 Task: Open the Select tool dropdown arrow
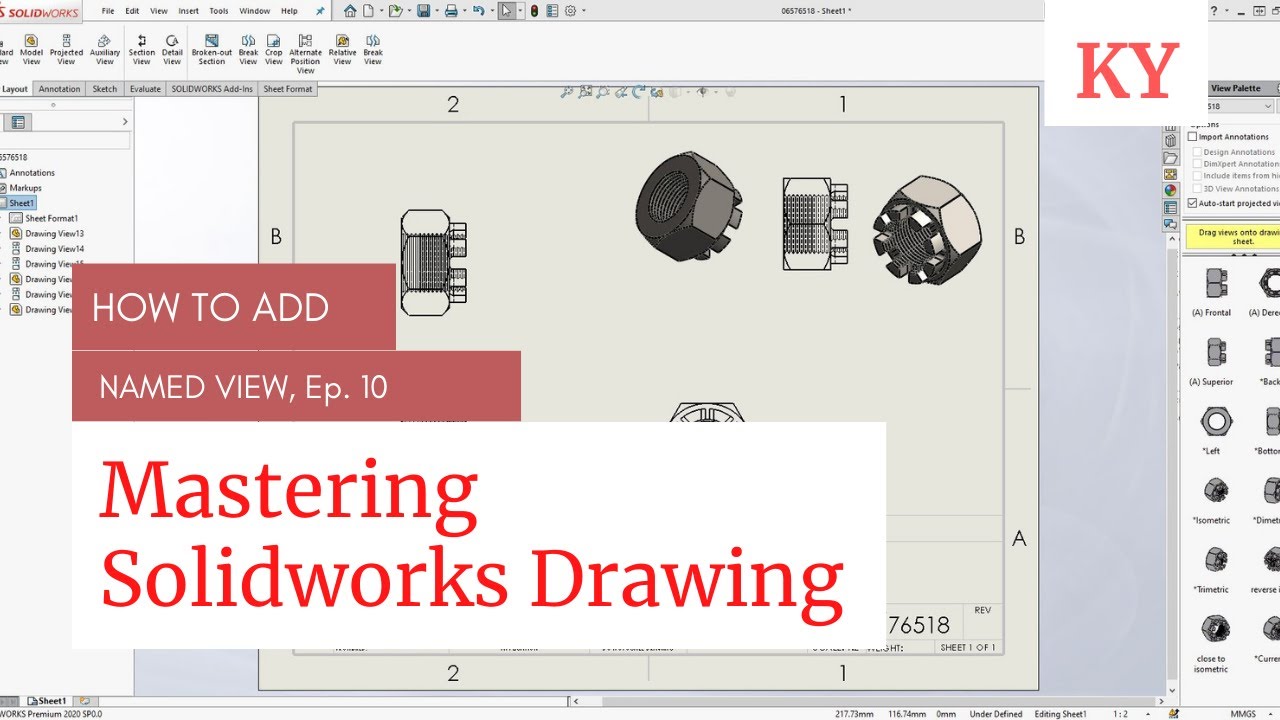pos(518,11)
